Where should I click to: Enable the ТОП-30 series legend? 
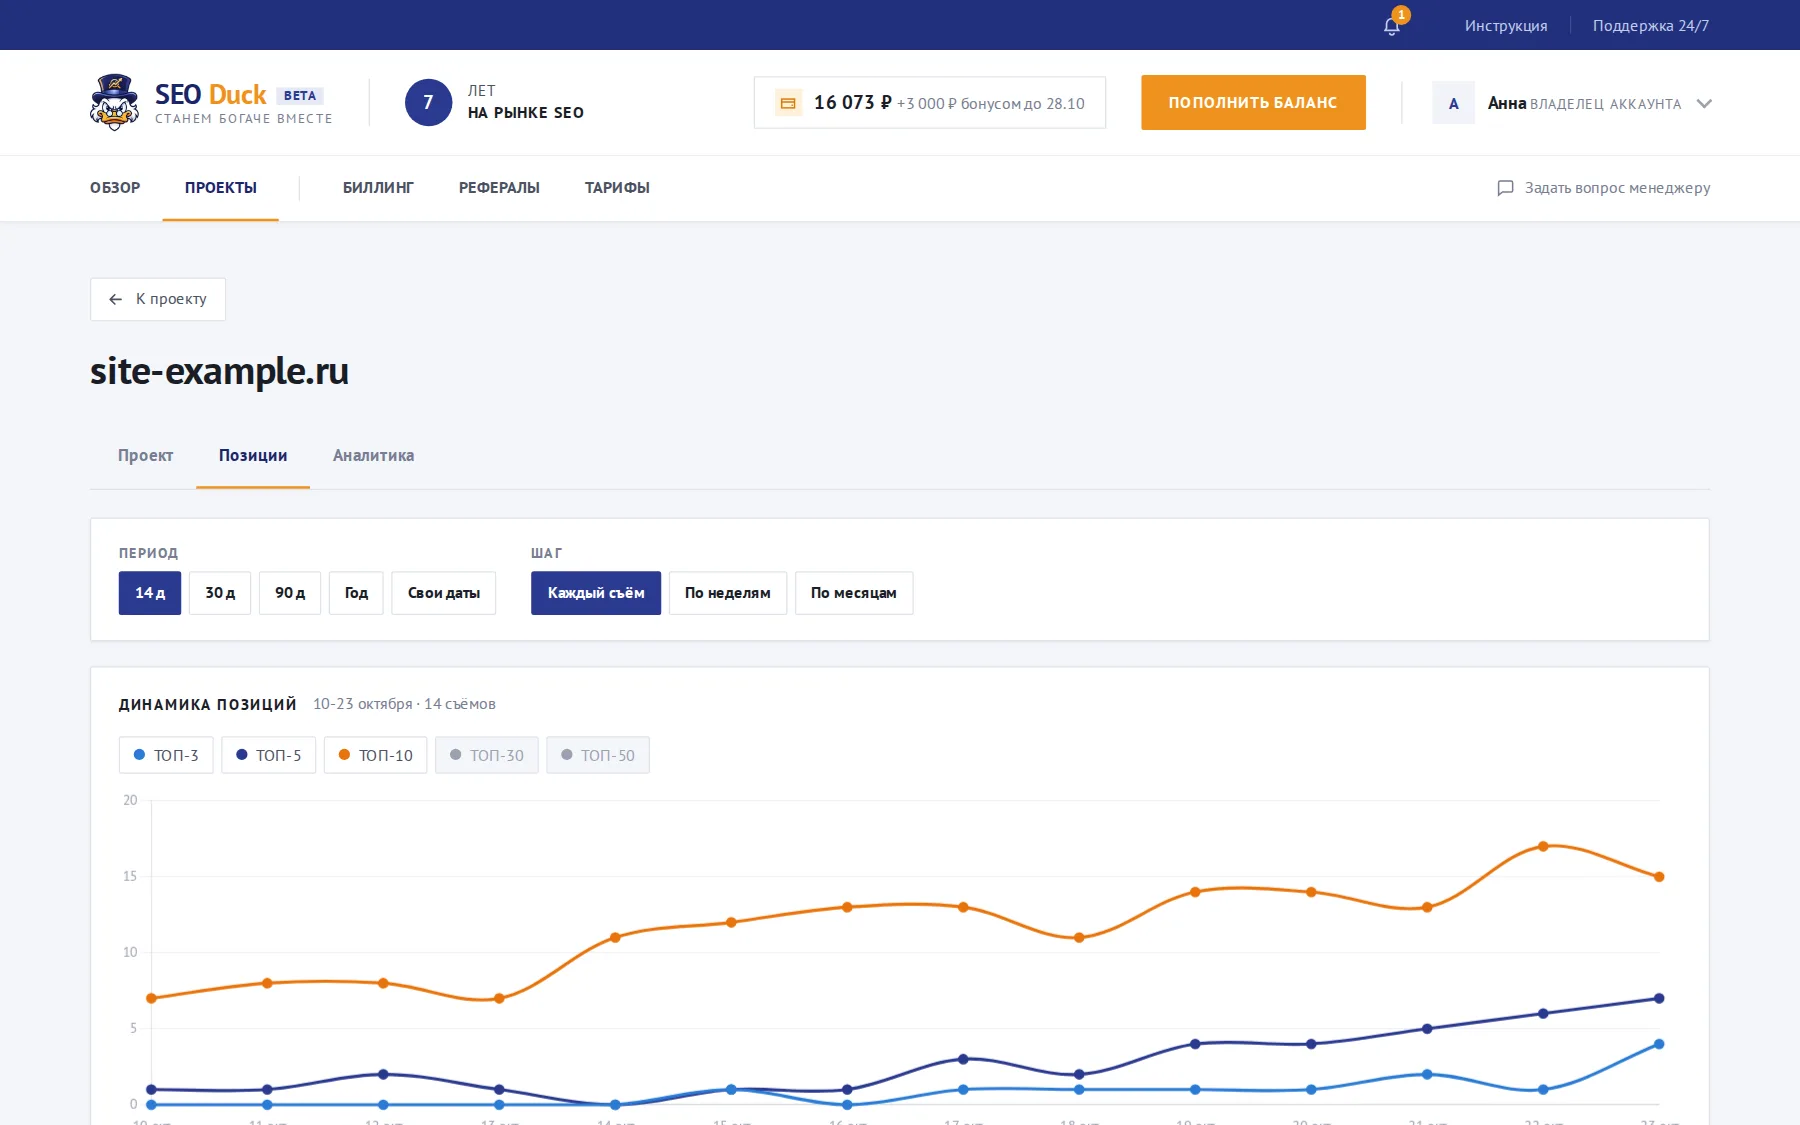(486, 755)
